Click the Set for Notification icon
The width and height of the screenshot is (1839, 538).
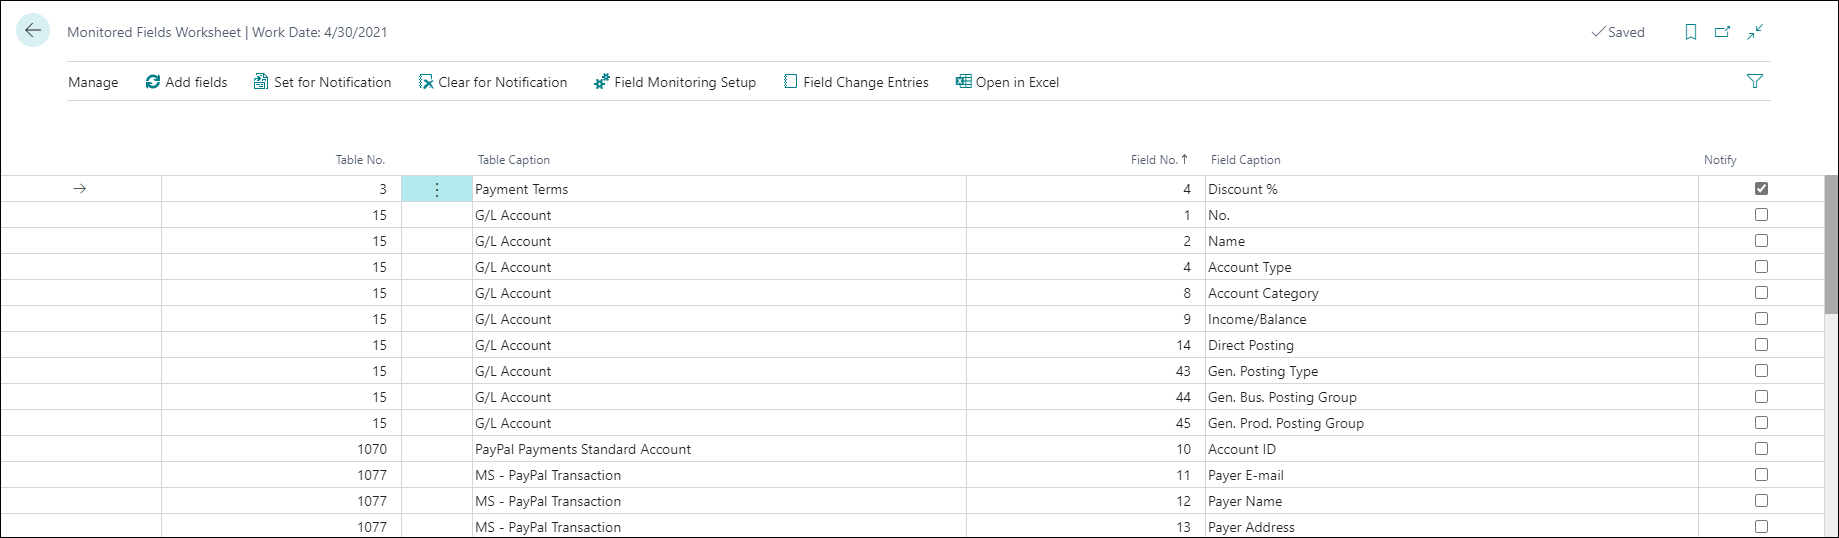(261, 82)
